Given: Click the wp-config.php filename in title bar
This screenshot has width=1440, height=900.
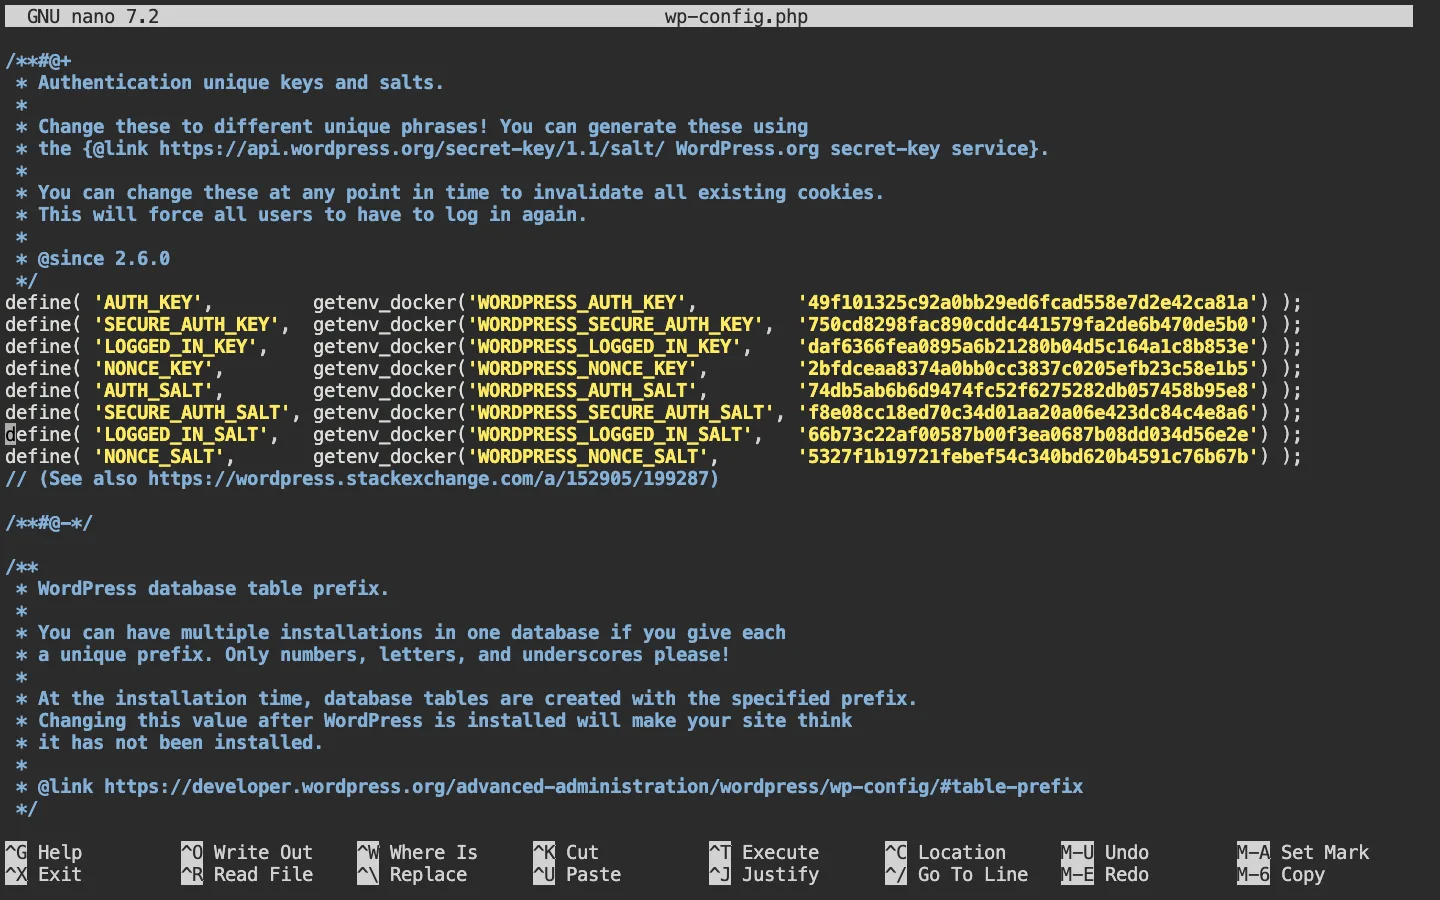Looking at the screenshot, I should pyautogui.click(x=736, y=16).
